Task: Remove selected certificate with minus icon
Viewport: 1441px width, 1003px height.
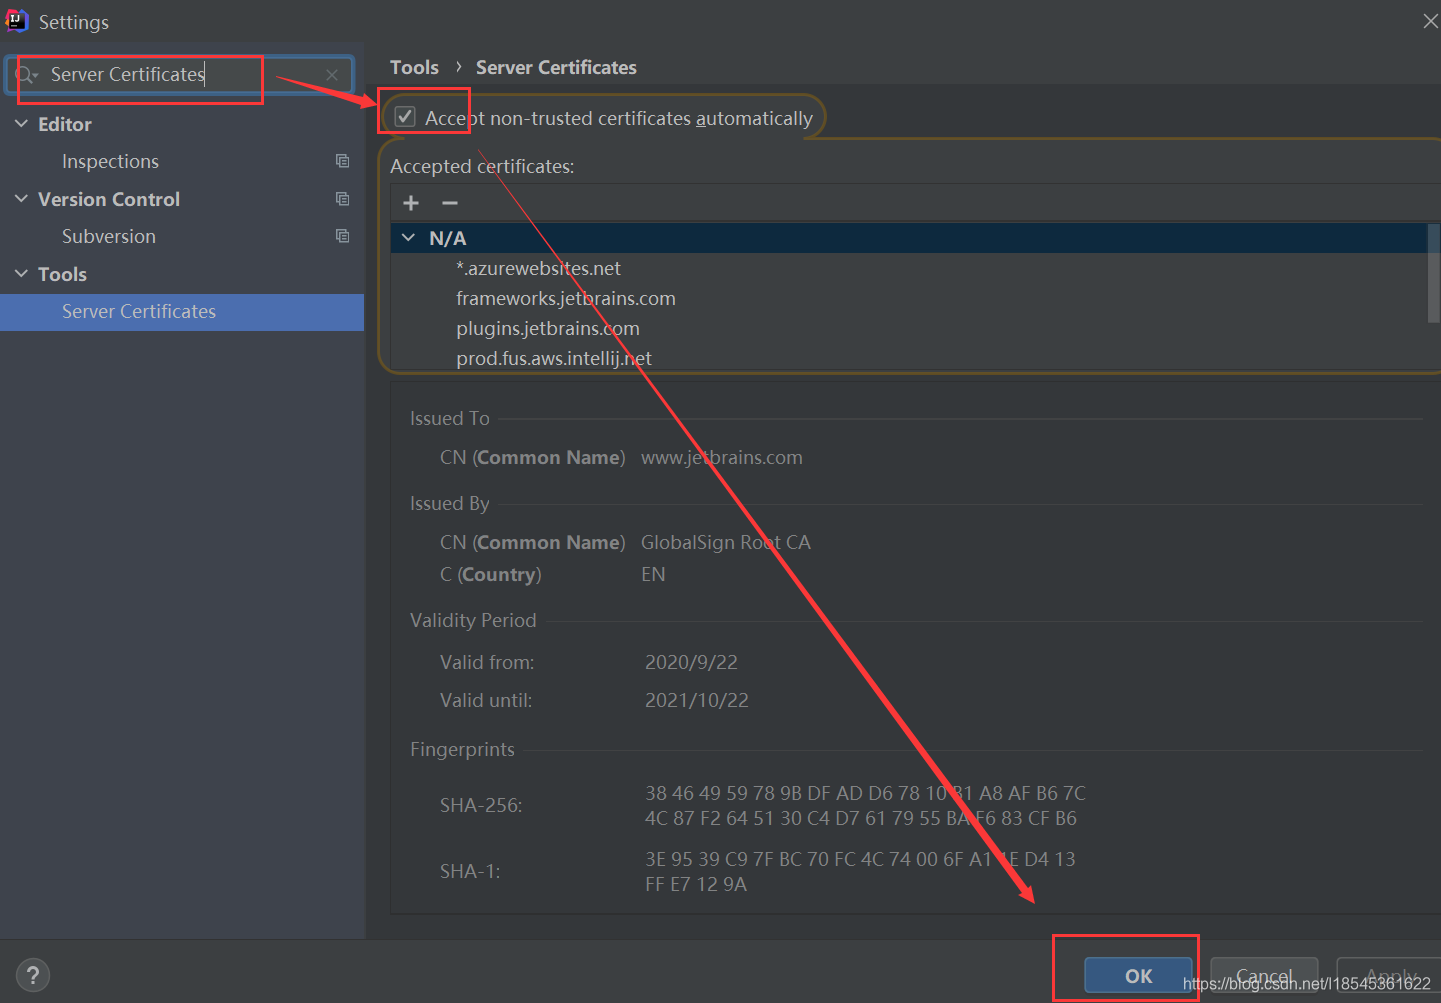Action: (450, 203)
